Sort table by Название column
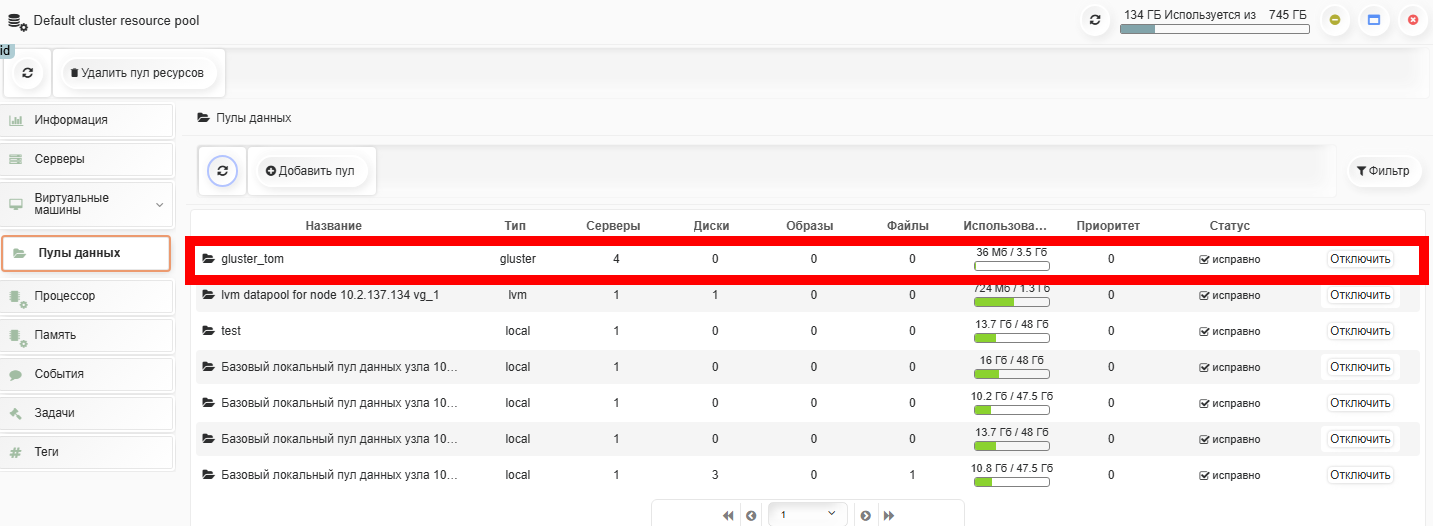 pyautogui.click(x=334, y=226)
